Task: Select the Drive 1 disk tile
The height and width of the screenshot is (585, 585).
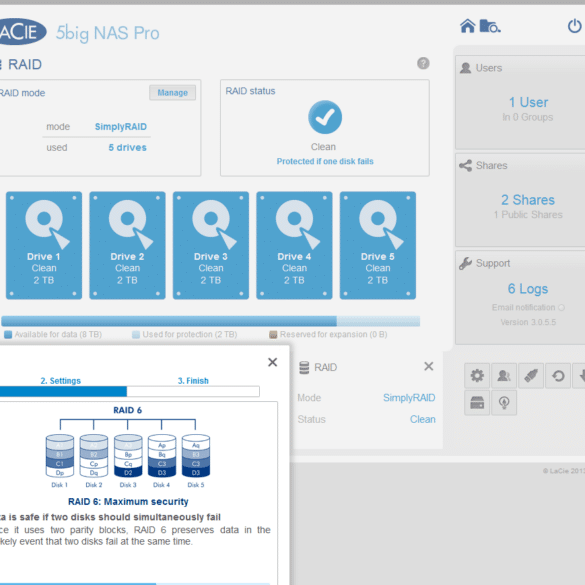Action: (x=44, y=245)
